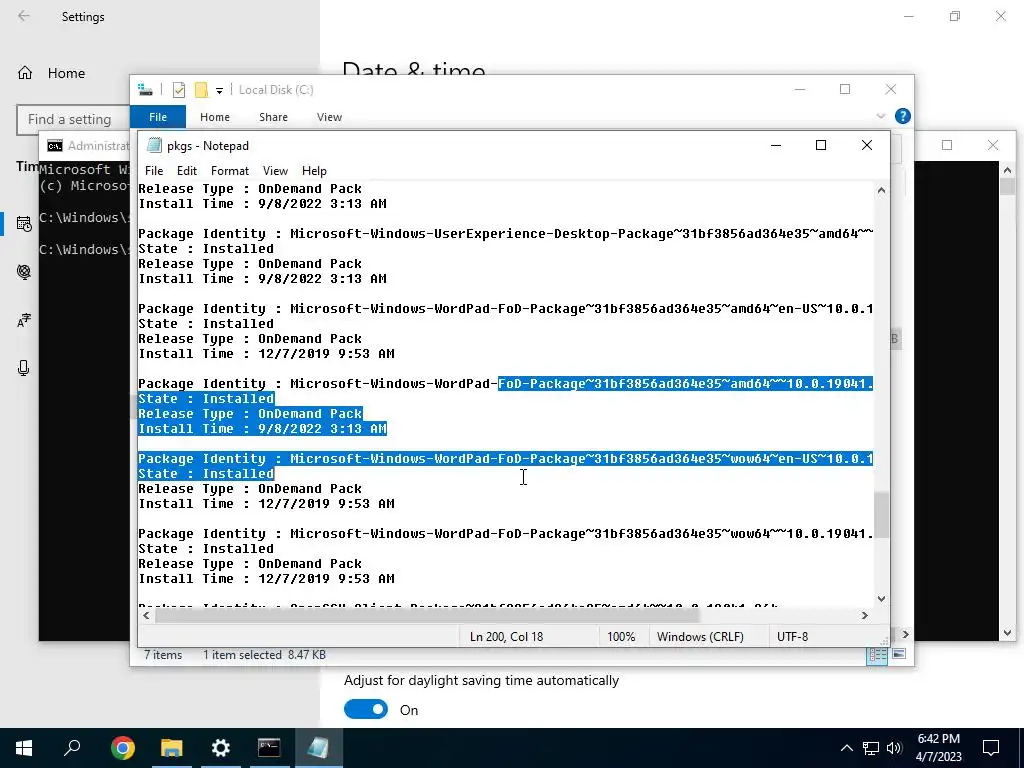Open clock showing 6:42 PM
Screen dimensions: 1024x768
tap(938, 748)
